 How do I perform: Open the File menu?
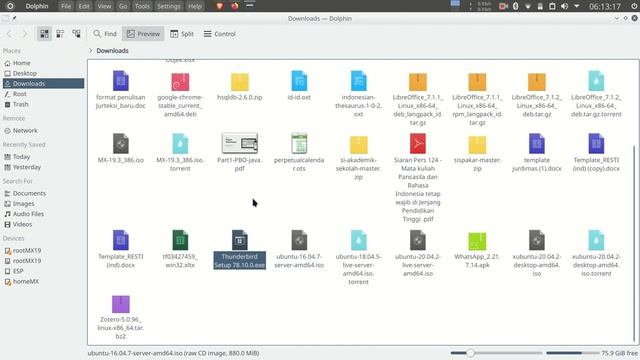(66, 6)
